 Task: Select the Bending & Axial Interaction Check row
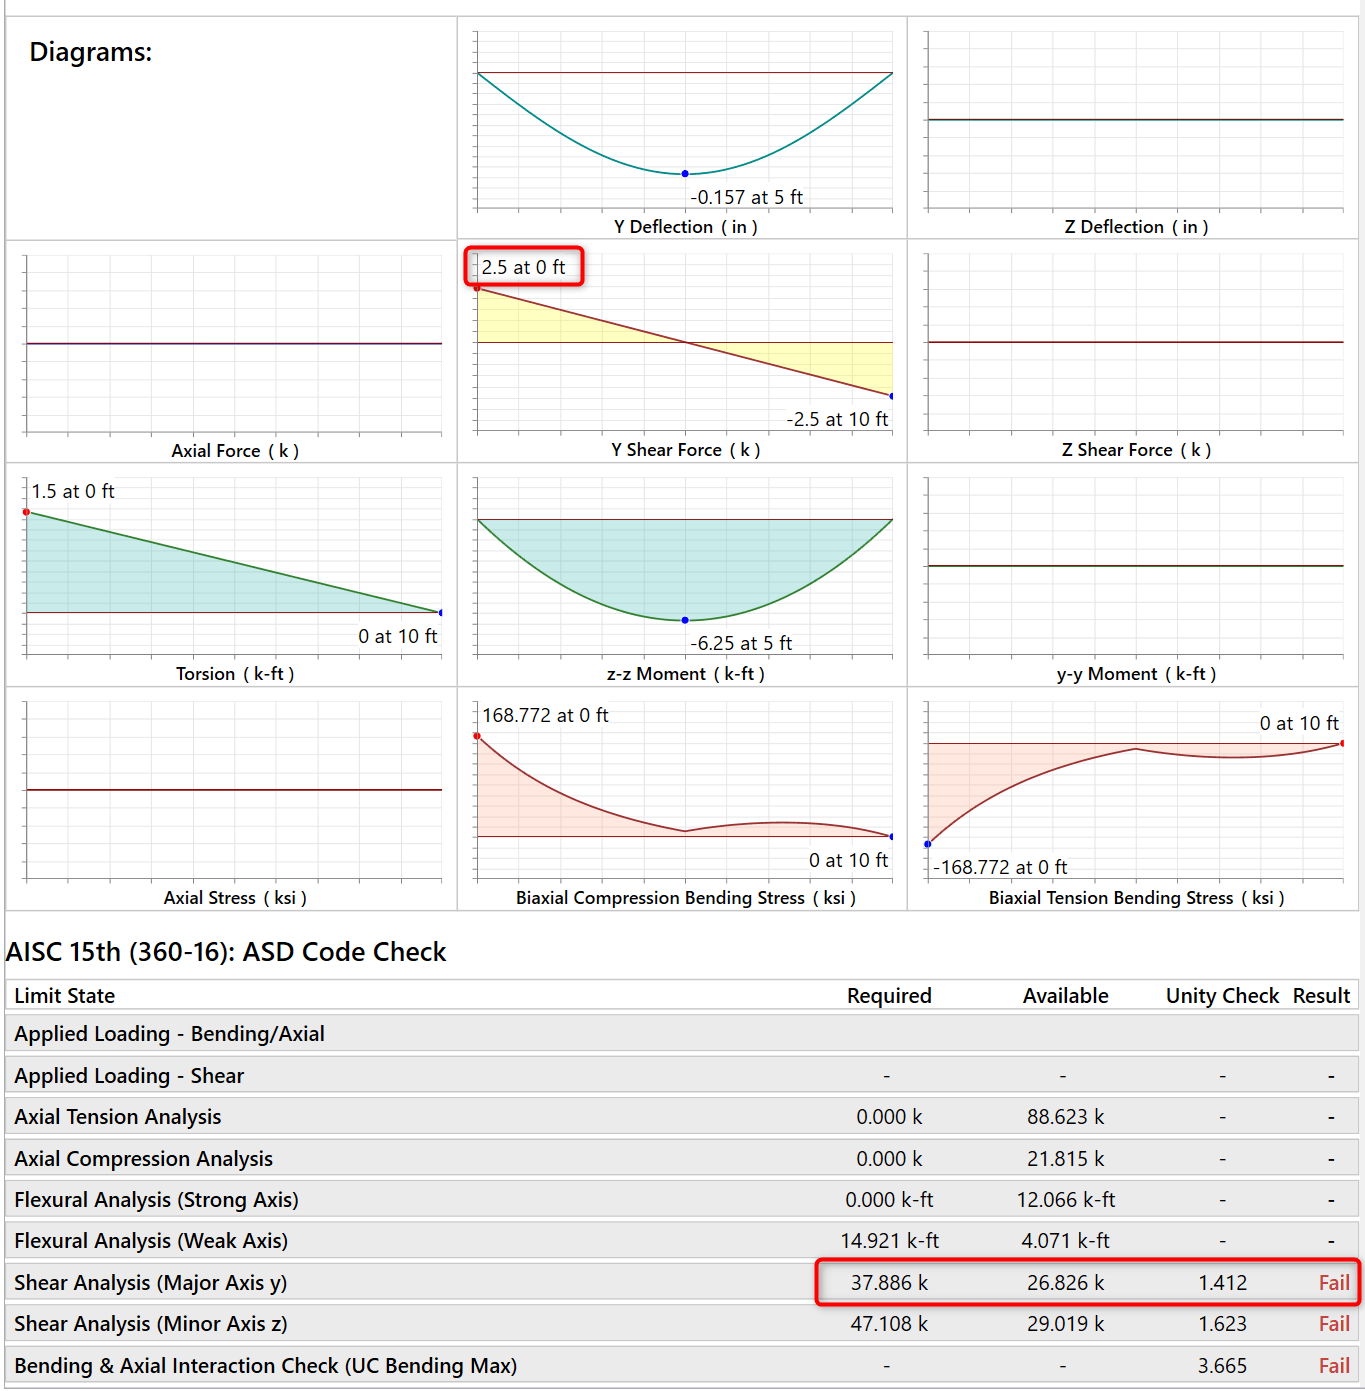(266, 1366)
